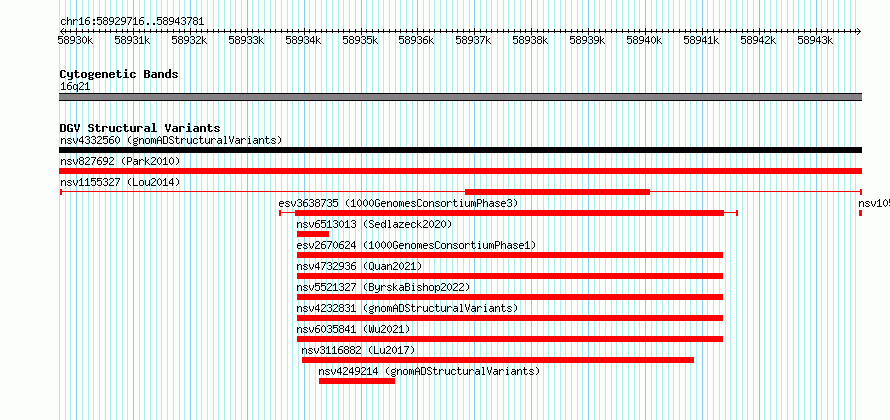This screenshot has height=420, width=890.
Task: Click the nsv5521327 (ByrskaBishop2022) label
Action: [383, 287]
